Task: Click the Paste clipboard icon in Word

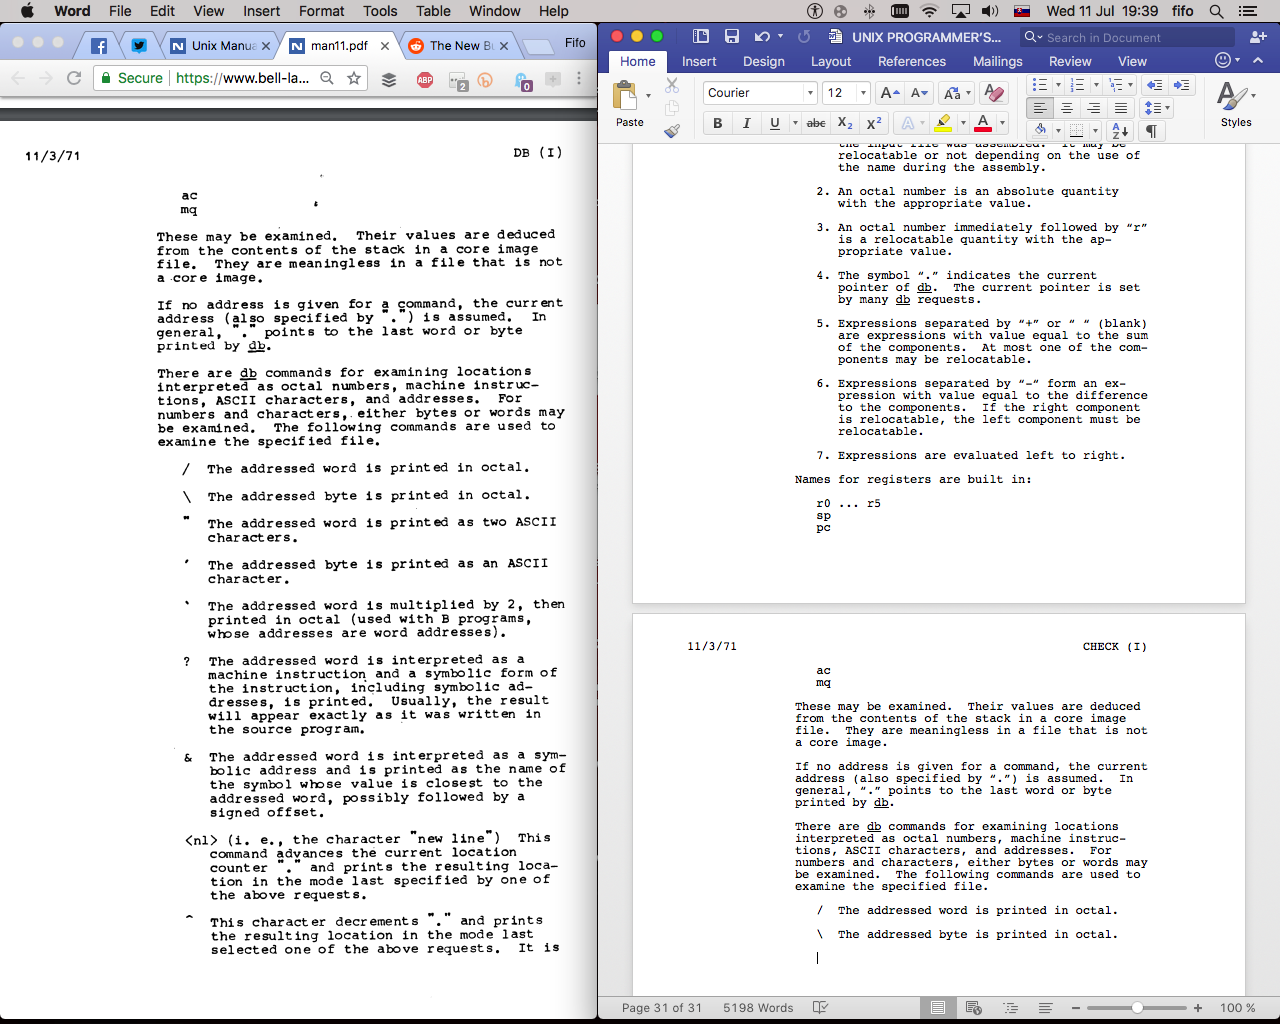Action: point(626,96)
